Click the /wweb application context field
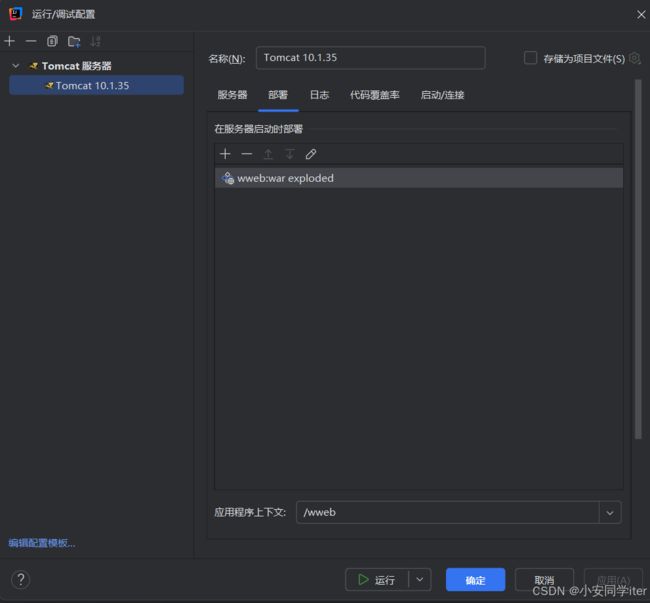 [x=448, y=512]
